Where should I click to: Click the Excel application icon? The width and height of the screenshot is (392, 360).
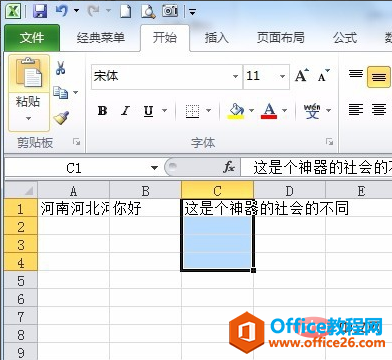pos(13,12)
